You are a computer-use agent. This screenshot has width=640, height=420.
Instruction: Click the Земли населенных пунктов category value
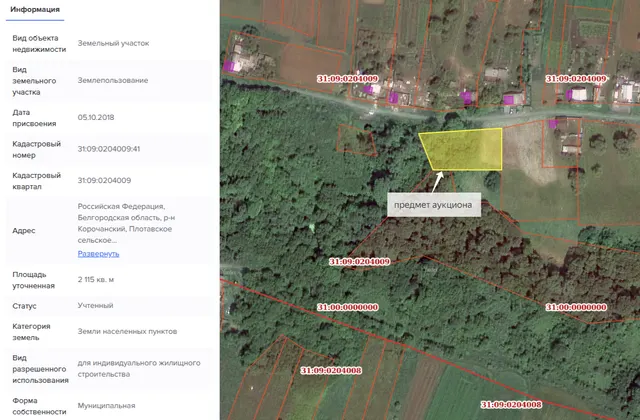coord(127,331)
